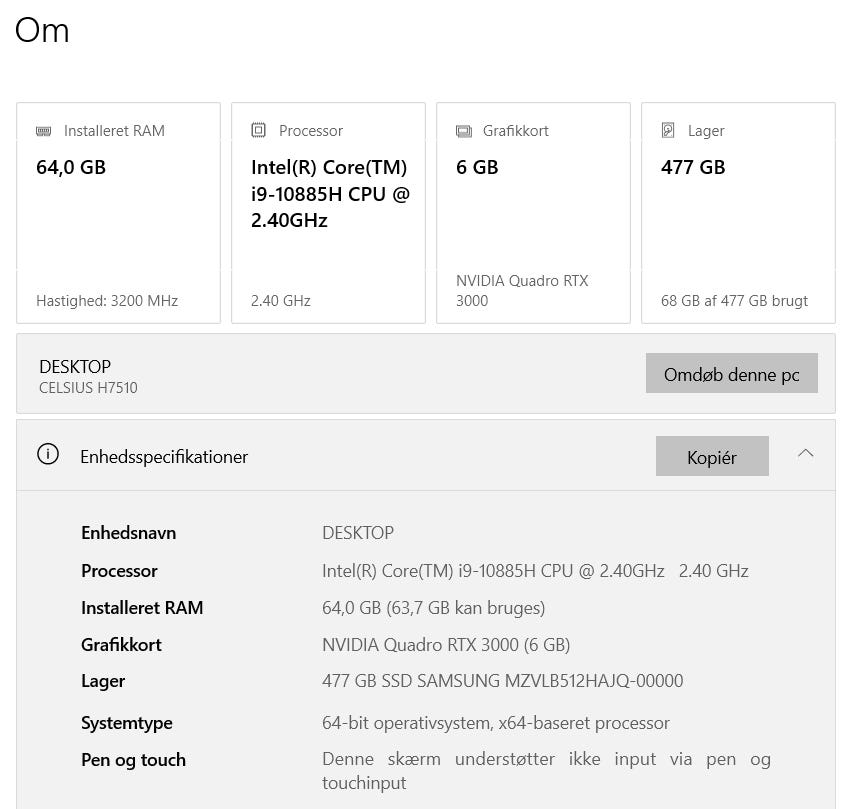Screen dimensions: 850x809
Task: Click the Grafikkort display icon
Action: [x=464, y=131]
